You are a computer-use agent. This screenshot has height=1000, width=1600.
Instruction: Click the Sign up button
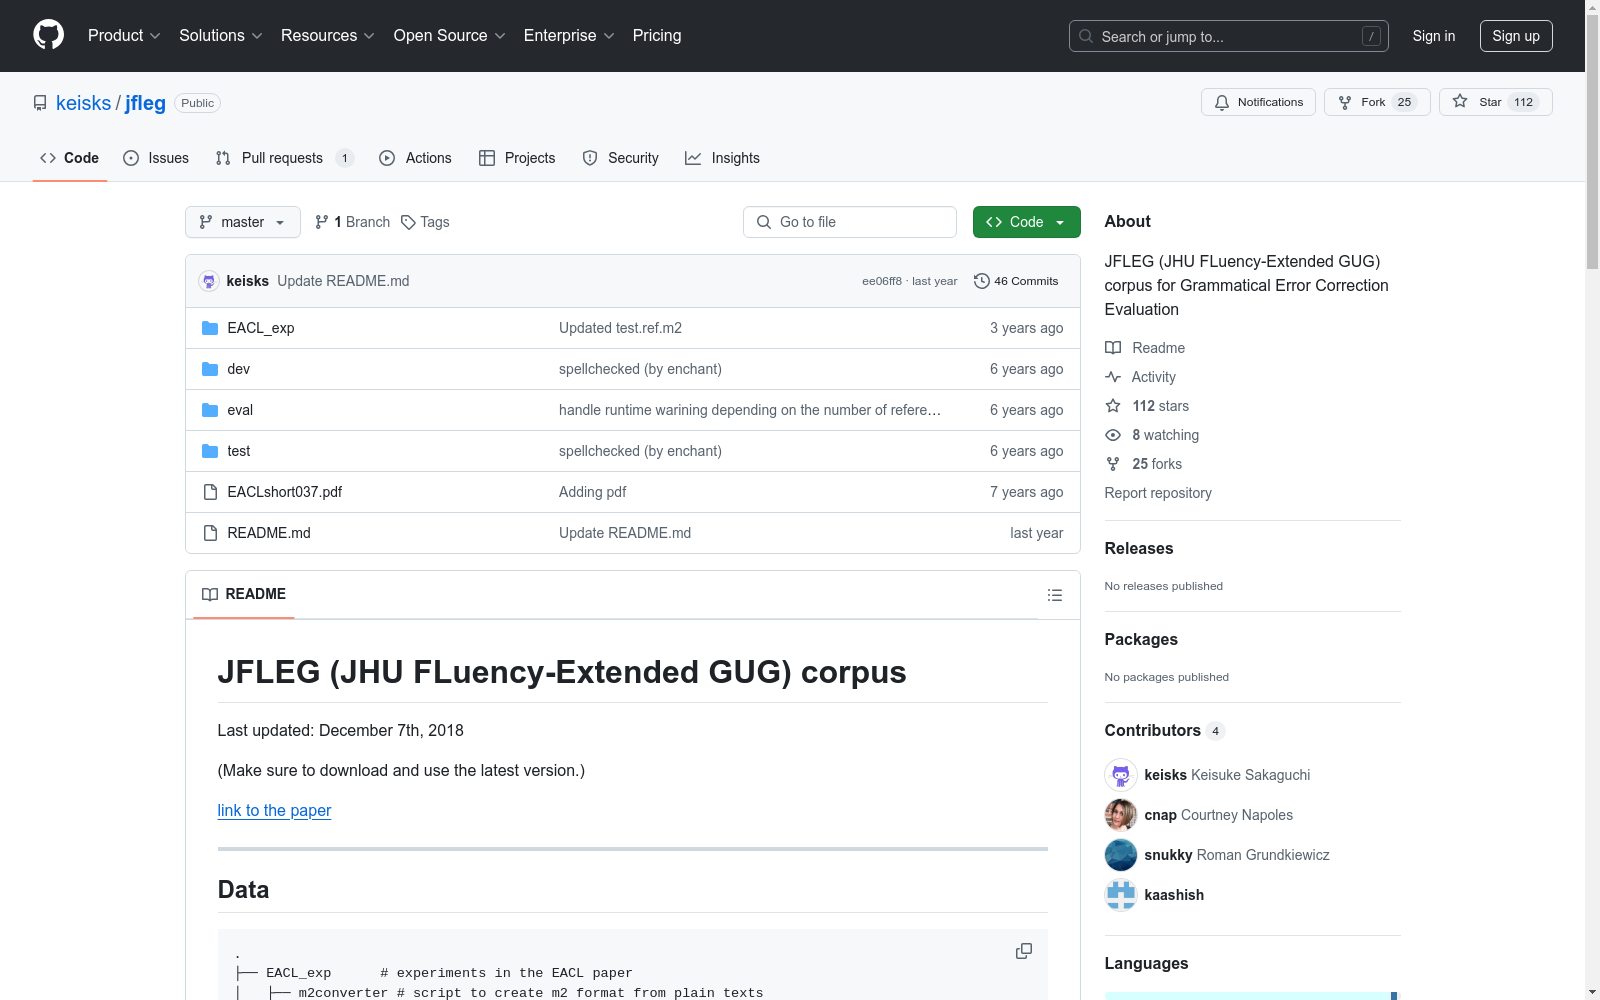(x=1516, y=36)
